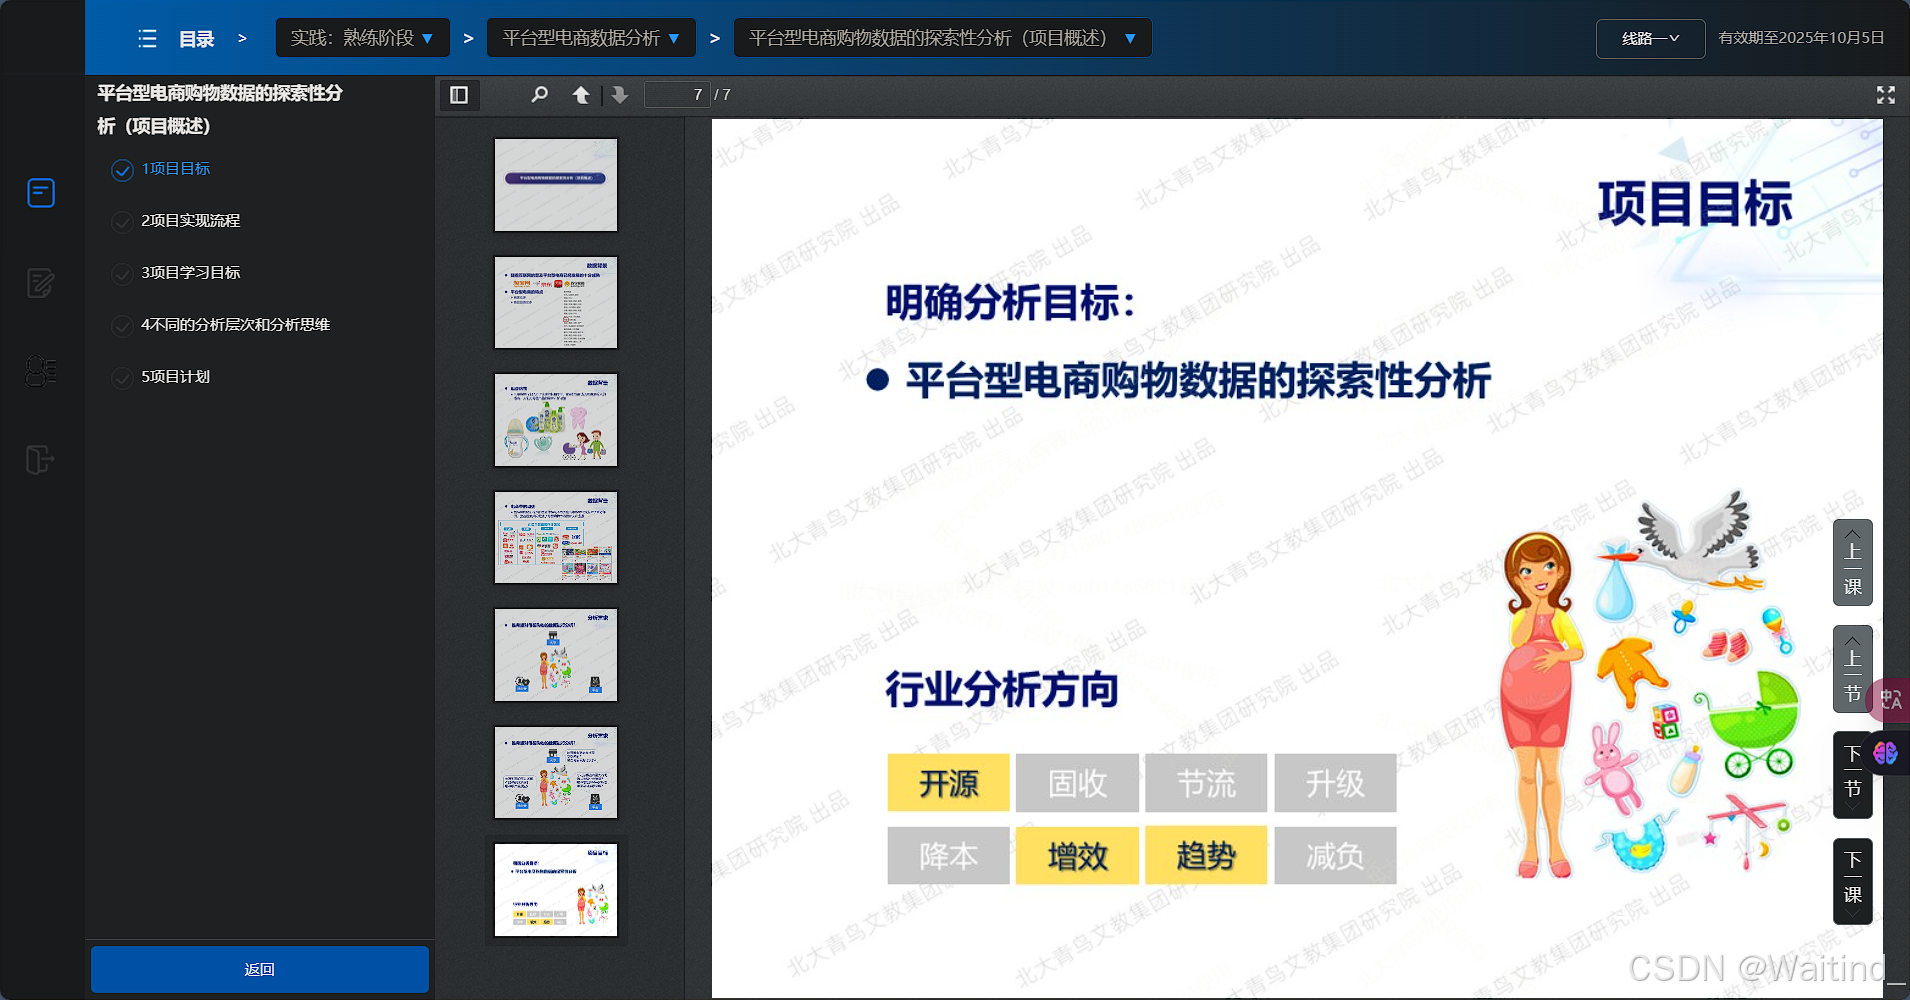The image size is (1910, 1000).
Task: Open section 3项目学习目标
Action: [x=191, y=273]
